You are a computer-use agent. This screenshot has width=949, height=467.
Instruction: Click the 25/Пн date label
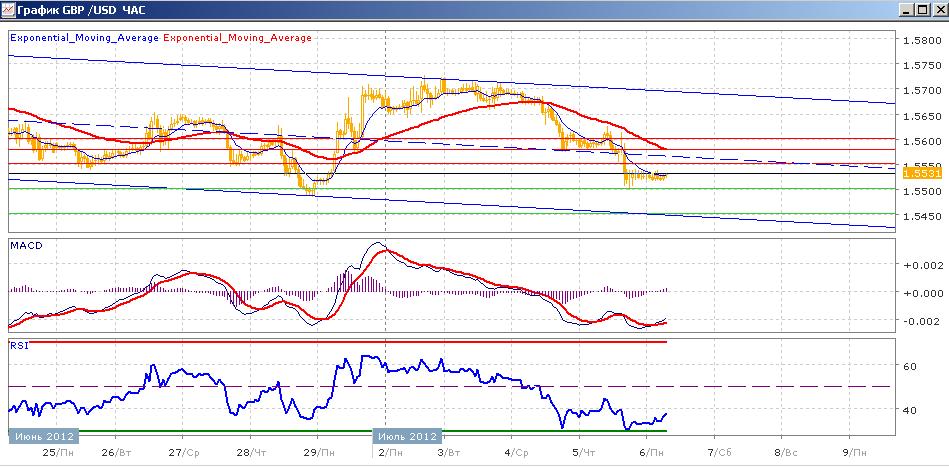58,452
